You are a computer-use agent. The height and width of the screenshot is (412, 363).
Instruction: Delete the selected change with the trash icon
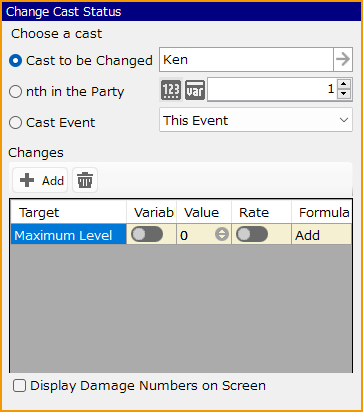pos(85,180)
